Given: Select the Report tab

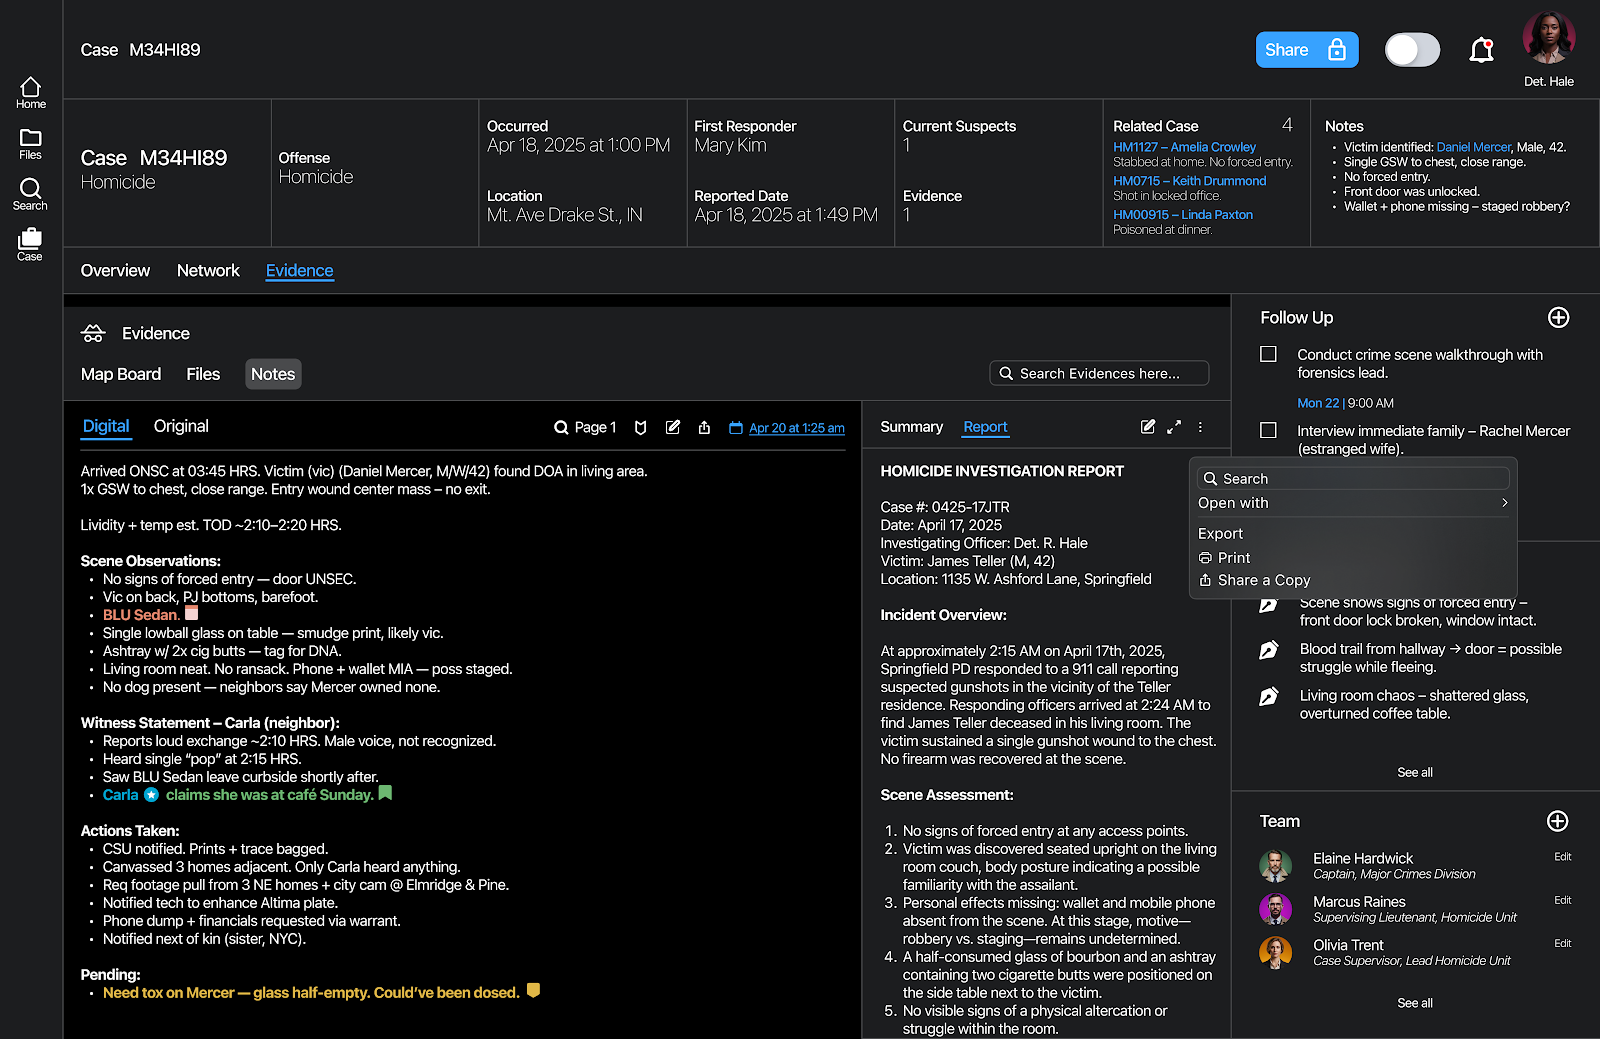Looking at the screenshot, I should (985, 427).
